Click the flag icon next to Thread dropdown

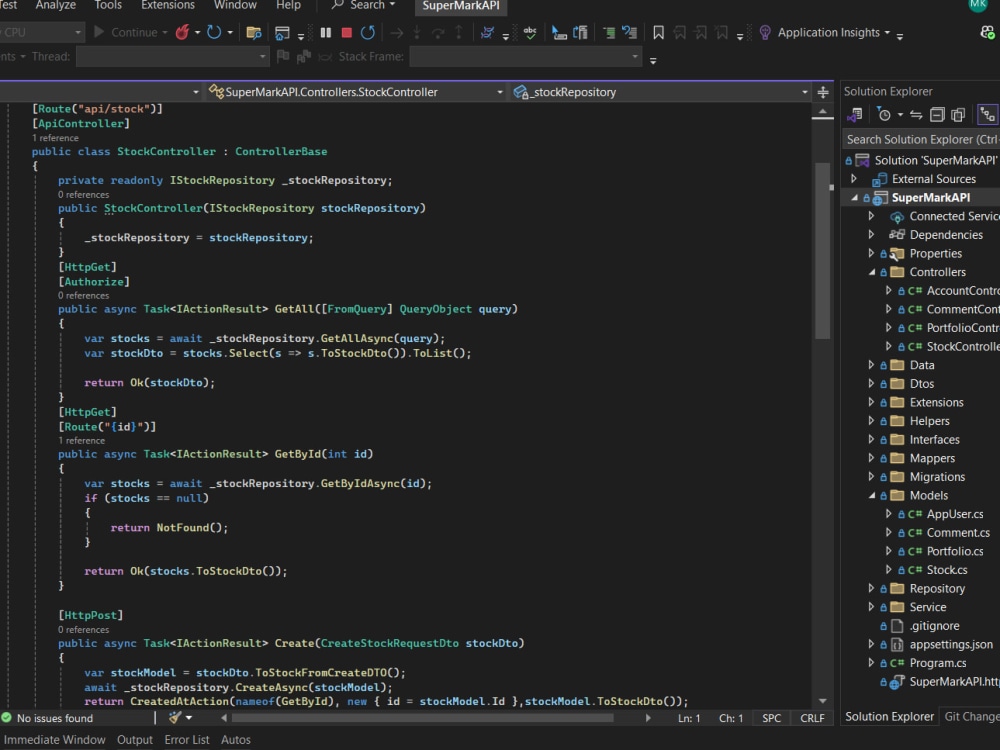coord(283,57)
